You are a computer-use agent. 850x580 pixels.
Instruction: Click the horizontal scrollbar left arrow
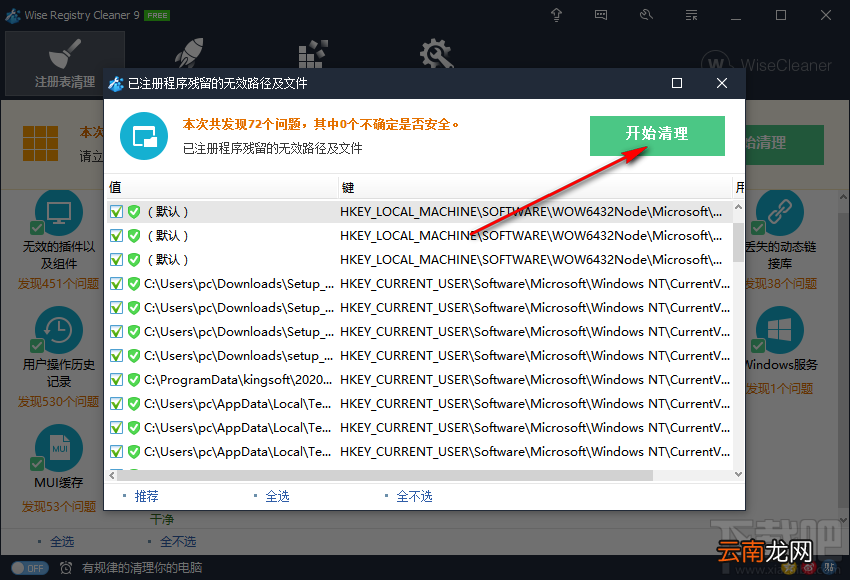point(112,475)
